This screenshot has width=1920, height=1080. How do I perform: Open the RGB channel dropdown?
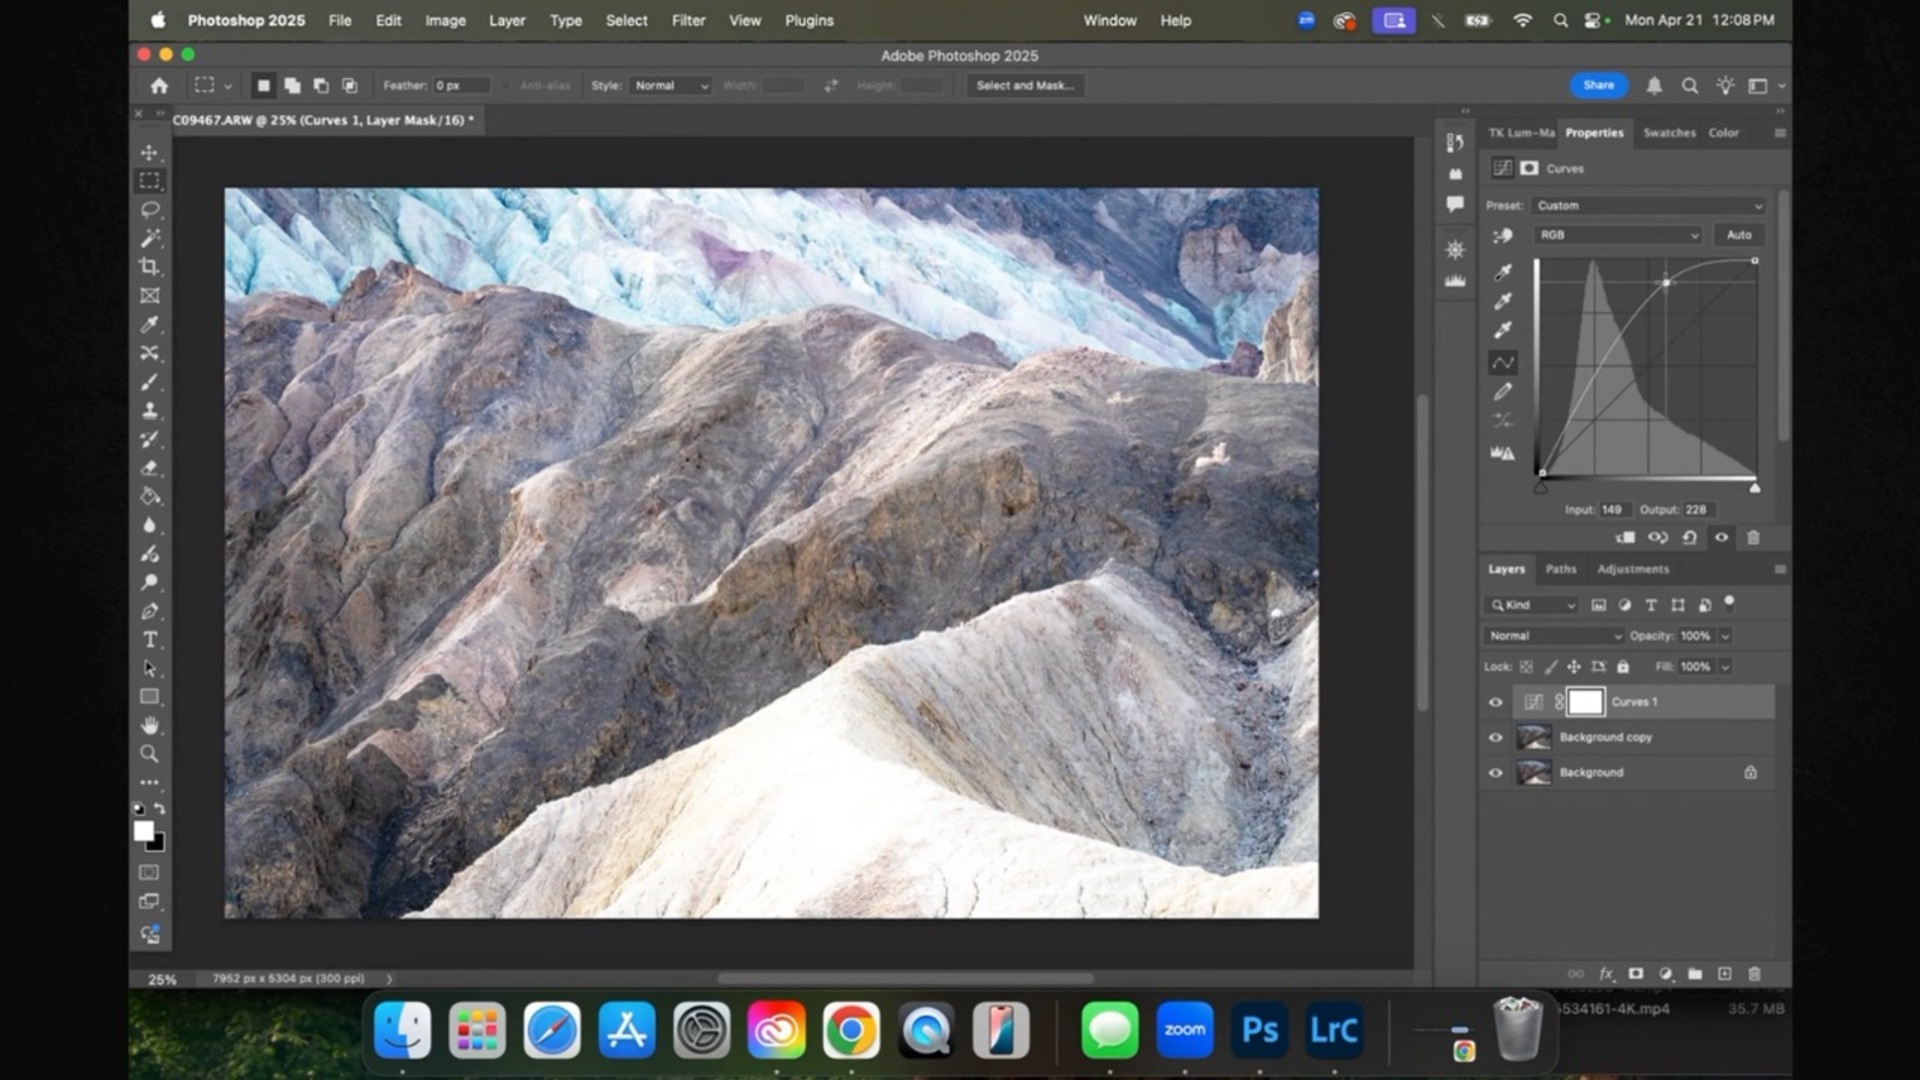click(1616, 234)
